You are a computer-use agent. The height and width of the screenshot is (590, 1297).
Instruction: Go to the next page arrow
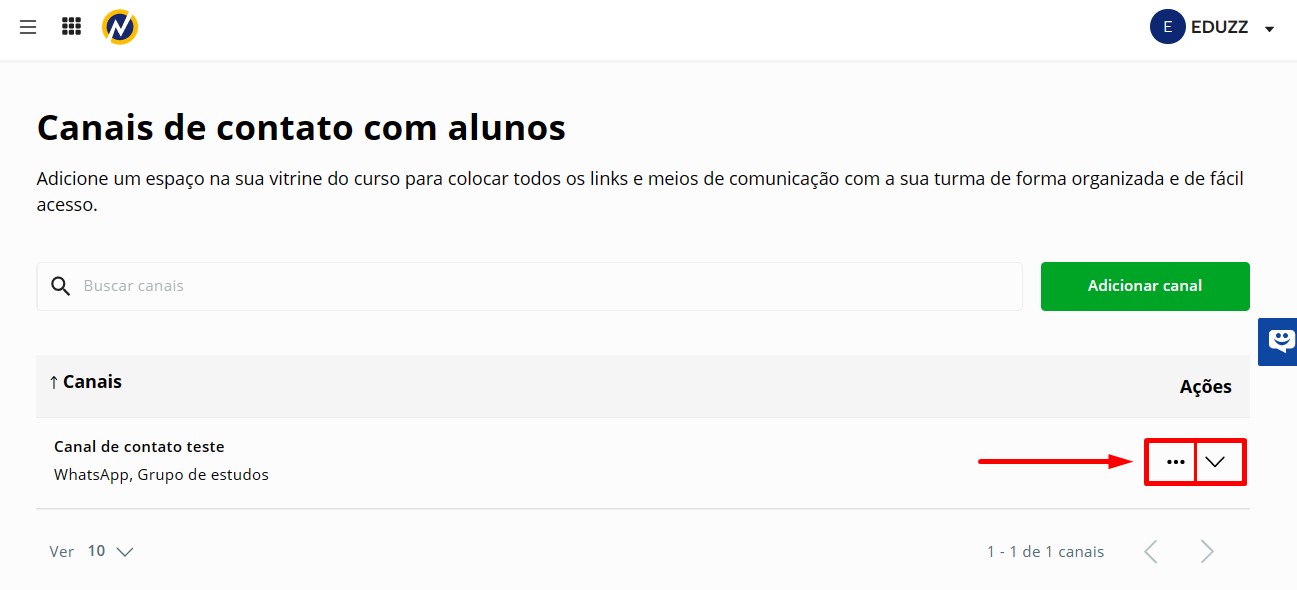1207,551
